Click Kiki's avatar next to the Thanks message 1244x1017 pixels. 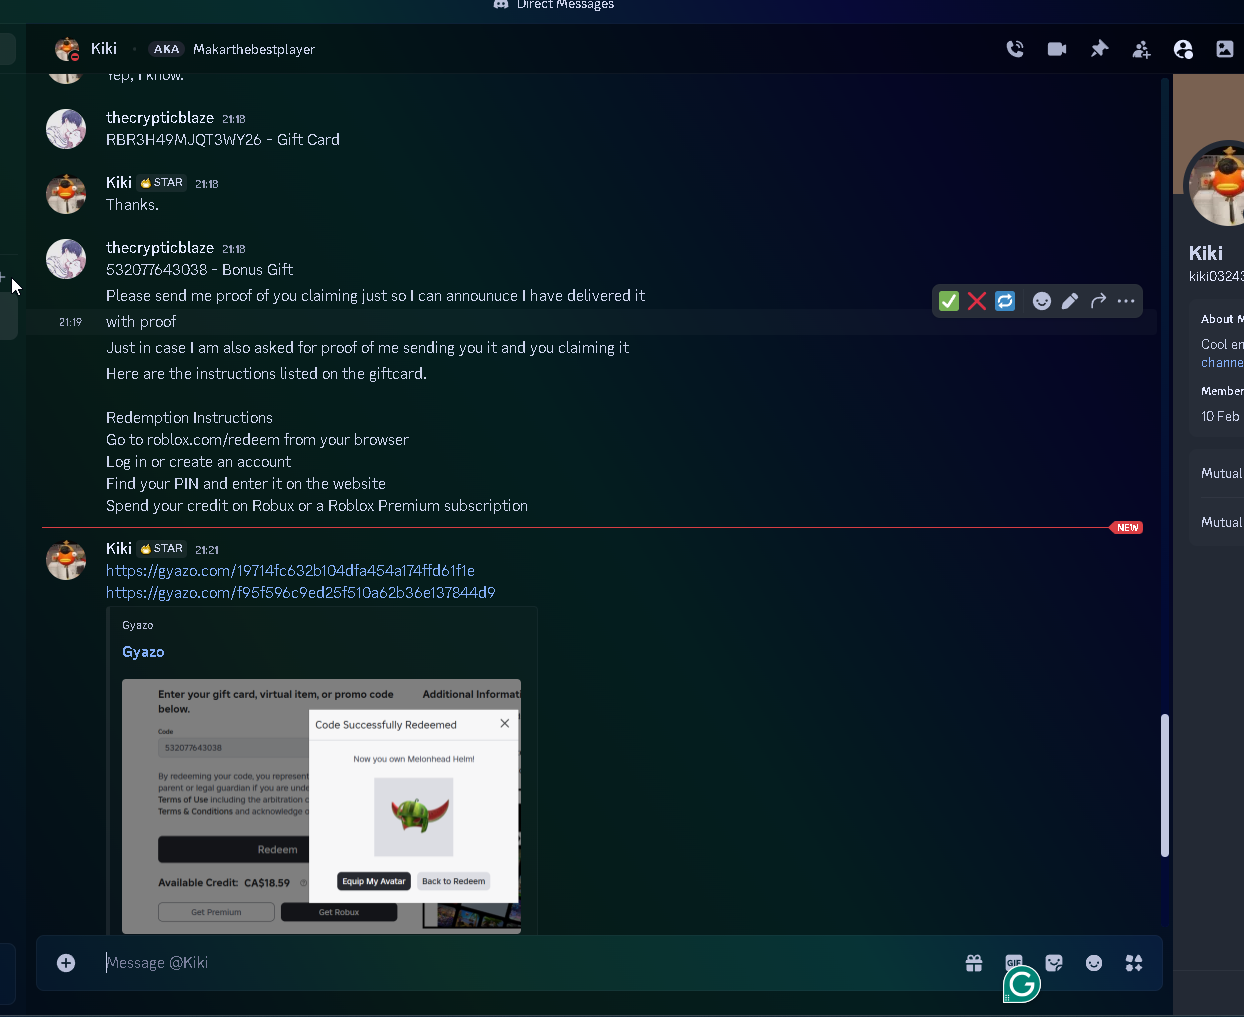coord(66,194)
